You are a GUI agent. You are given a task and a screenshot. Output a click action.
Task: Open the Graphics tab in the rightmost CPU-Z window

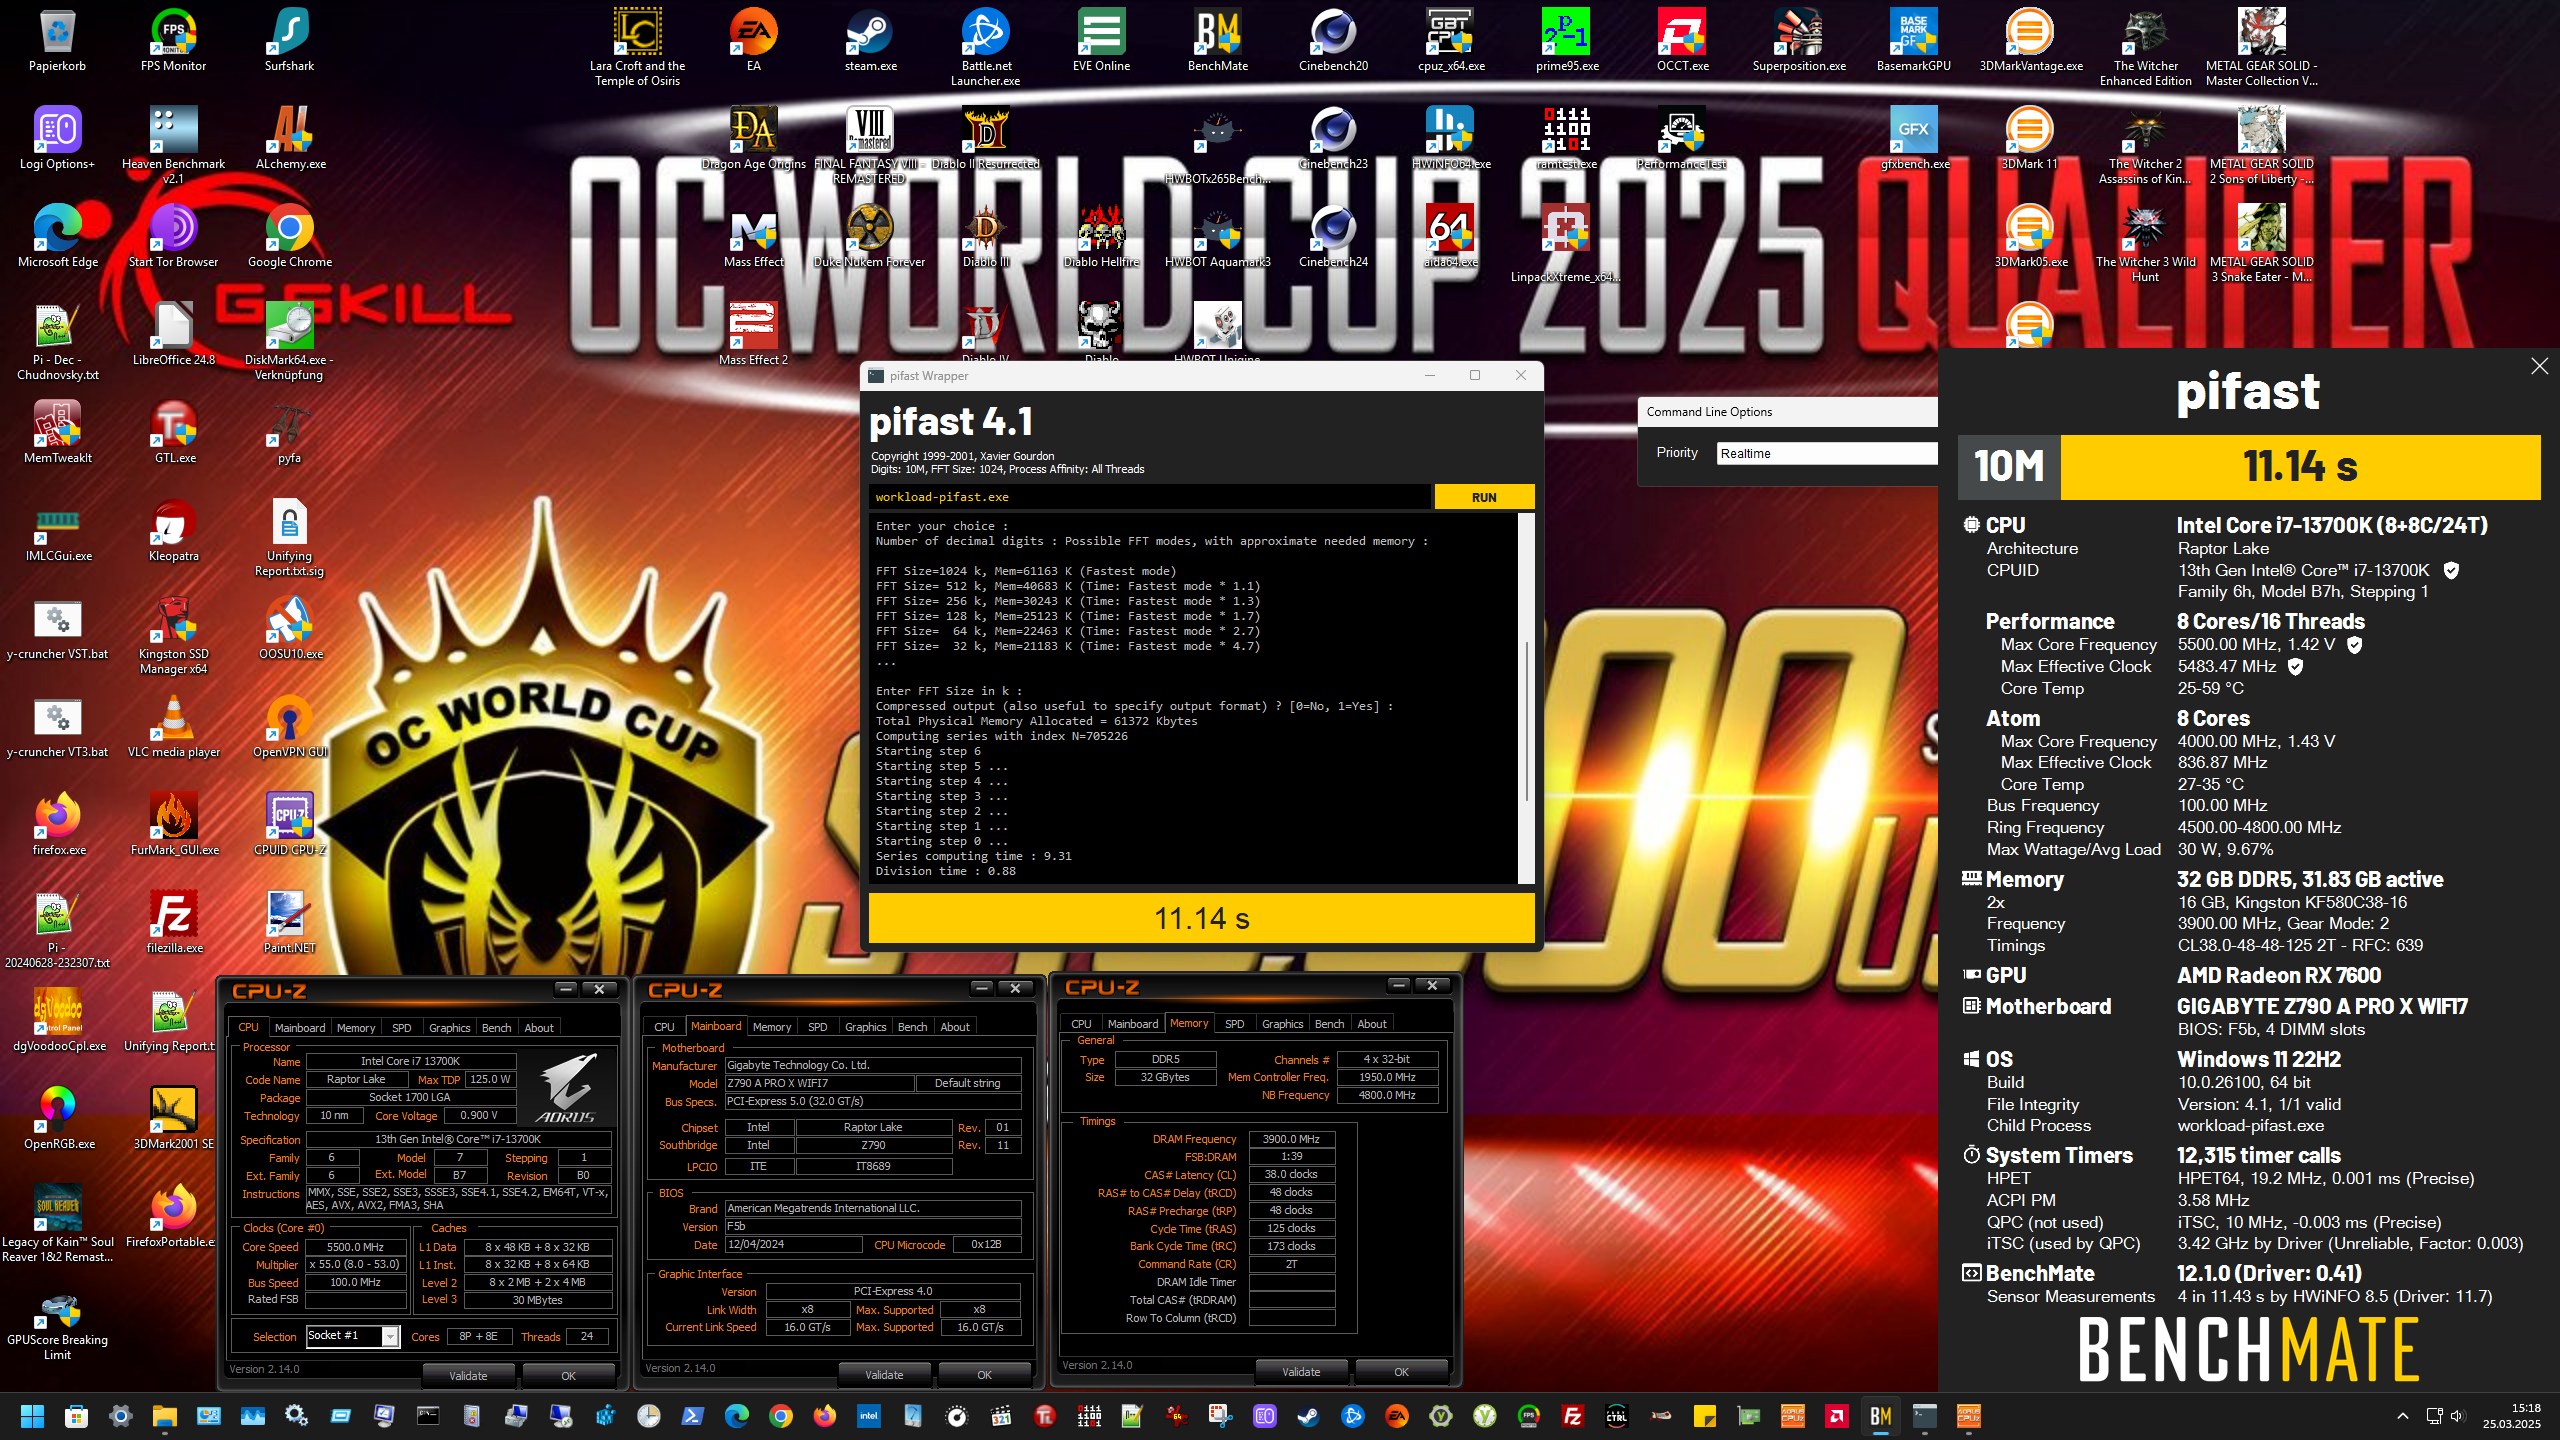[x=1282, y=1024]
